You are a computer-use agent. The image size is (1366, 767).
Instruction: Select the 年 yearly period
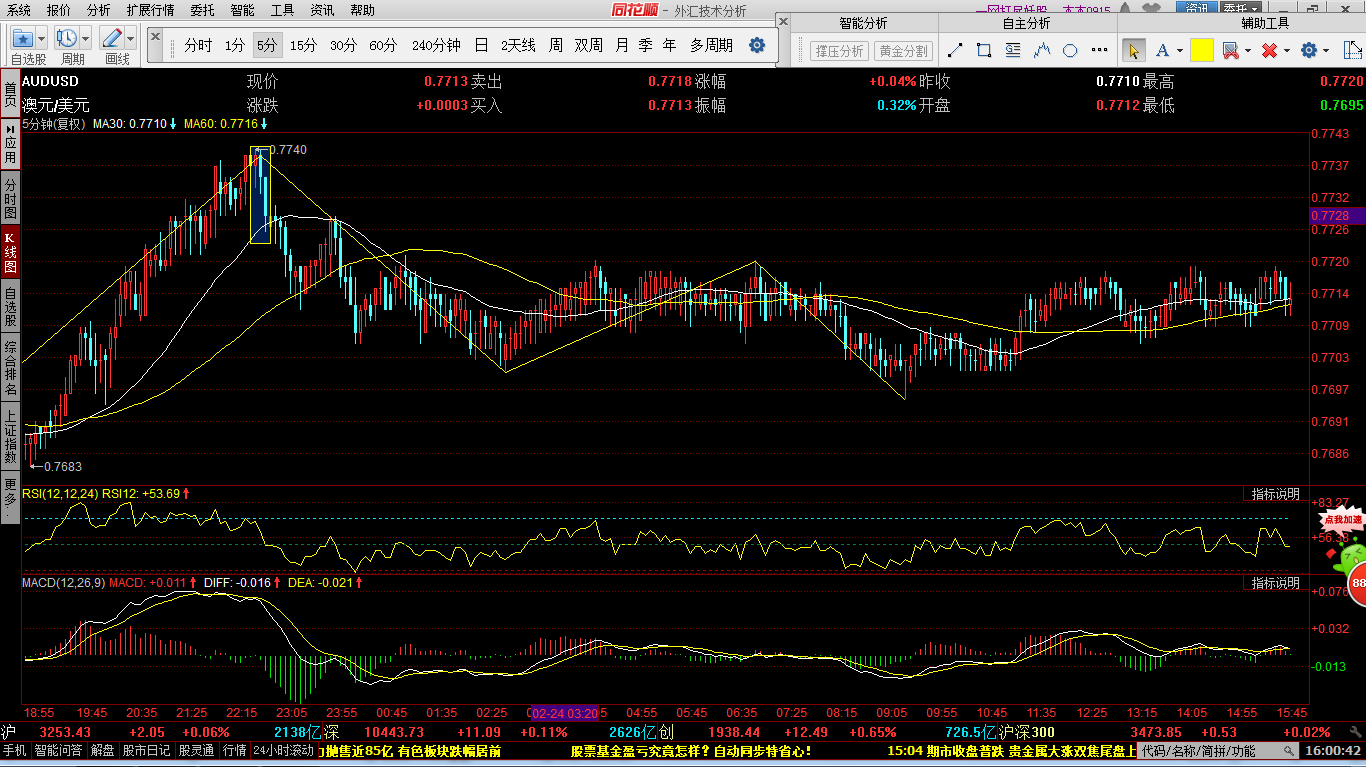(669, 45)
